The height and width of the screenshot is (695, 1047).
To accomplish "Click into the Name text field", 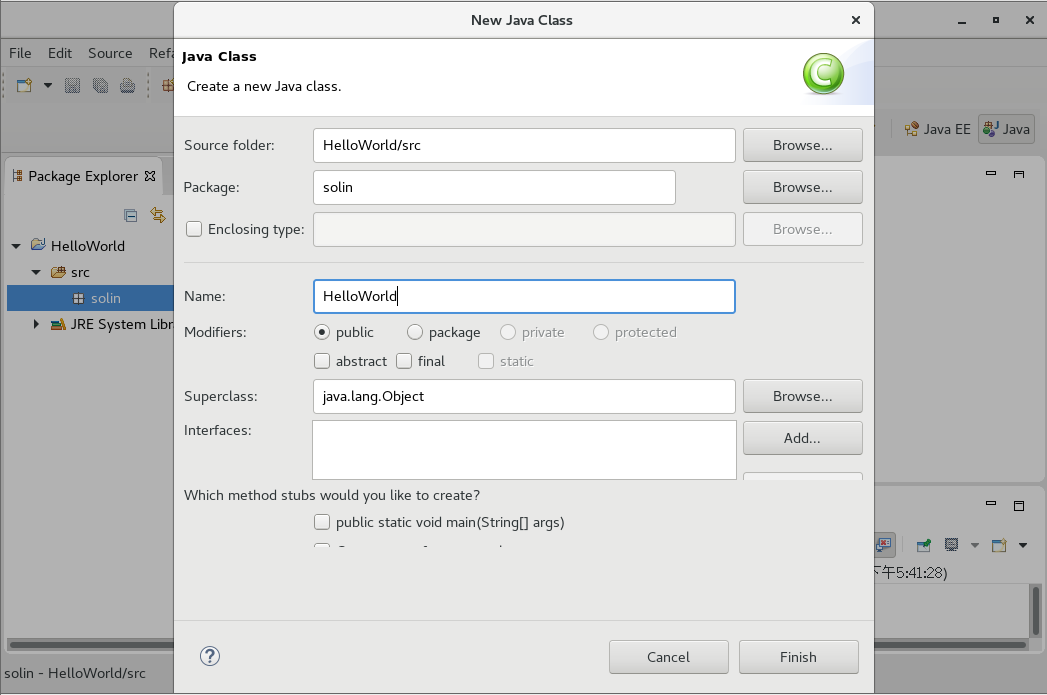I will pyautogui.click(x=523, y=296).
